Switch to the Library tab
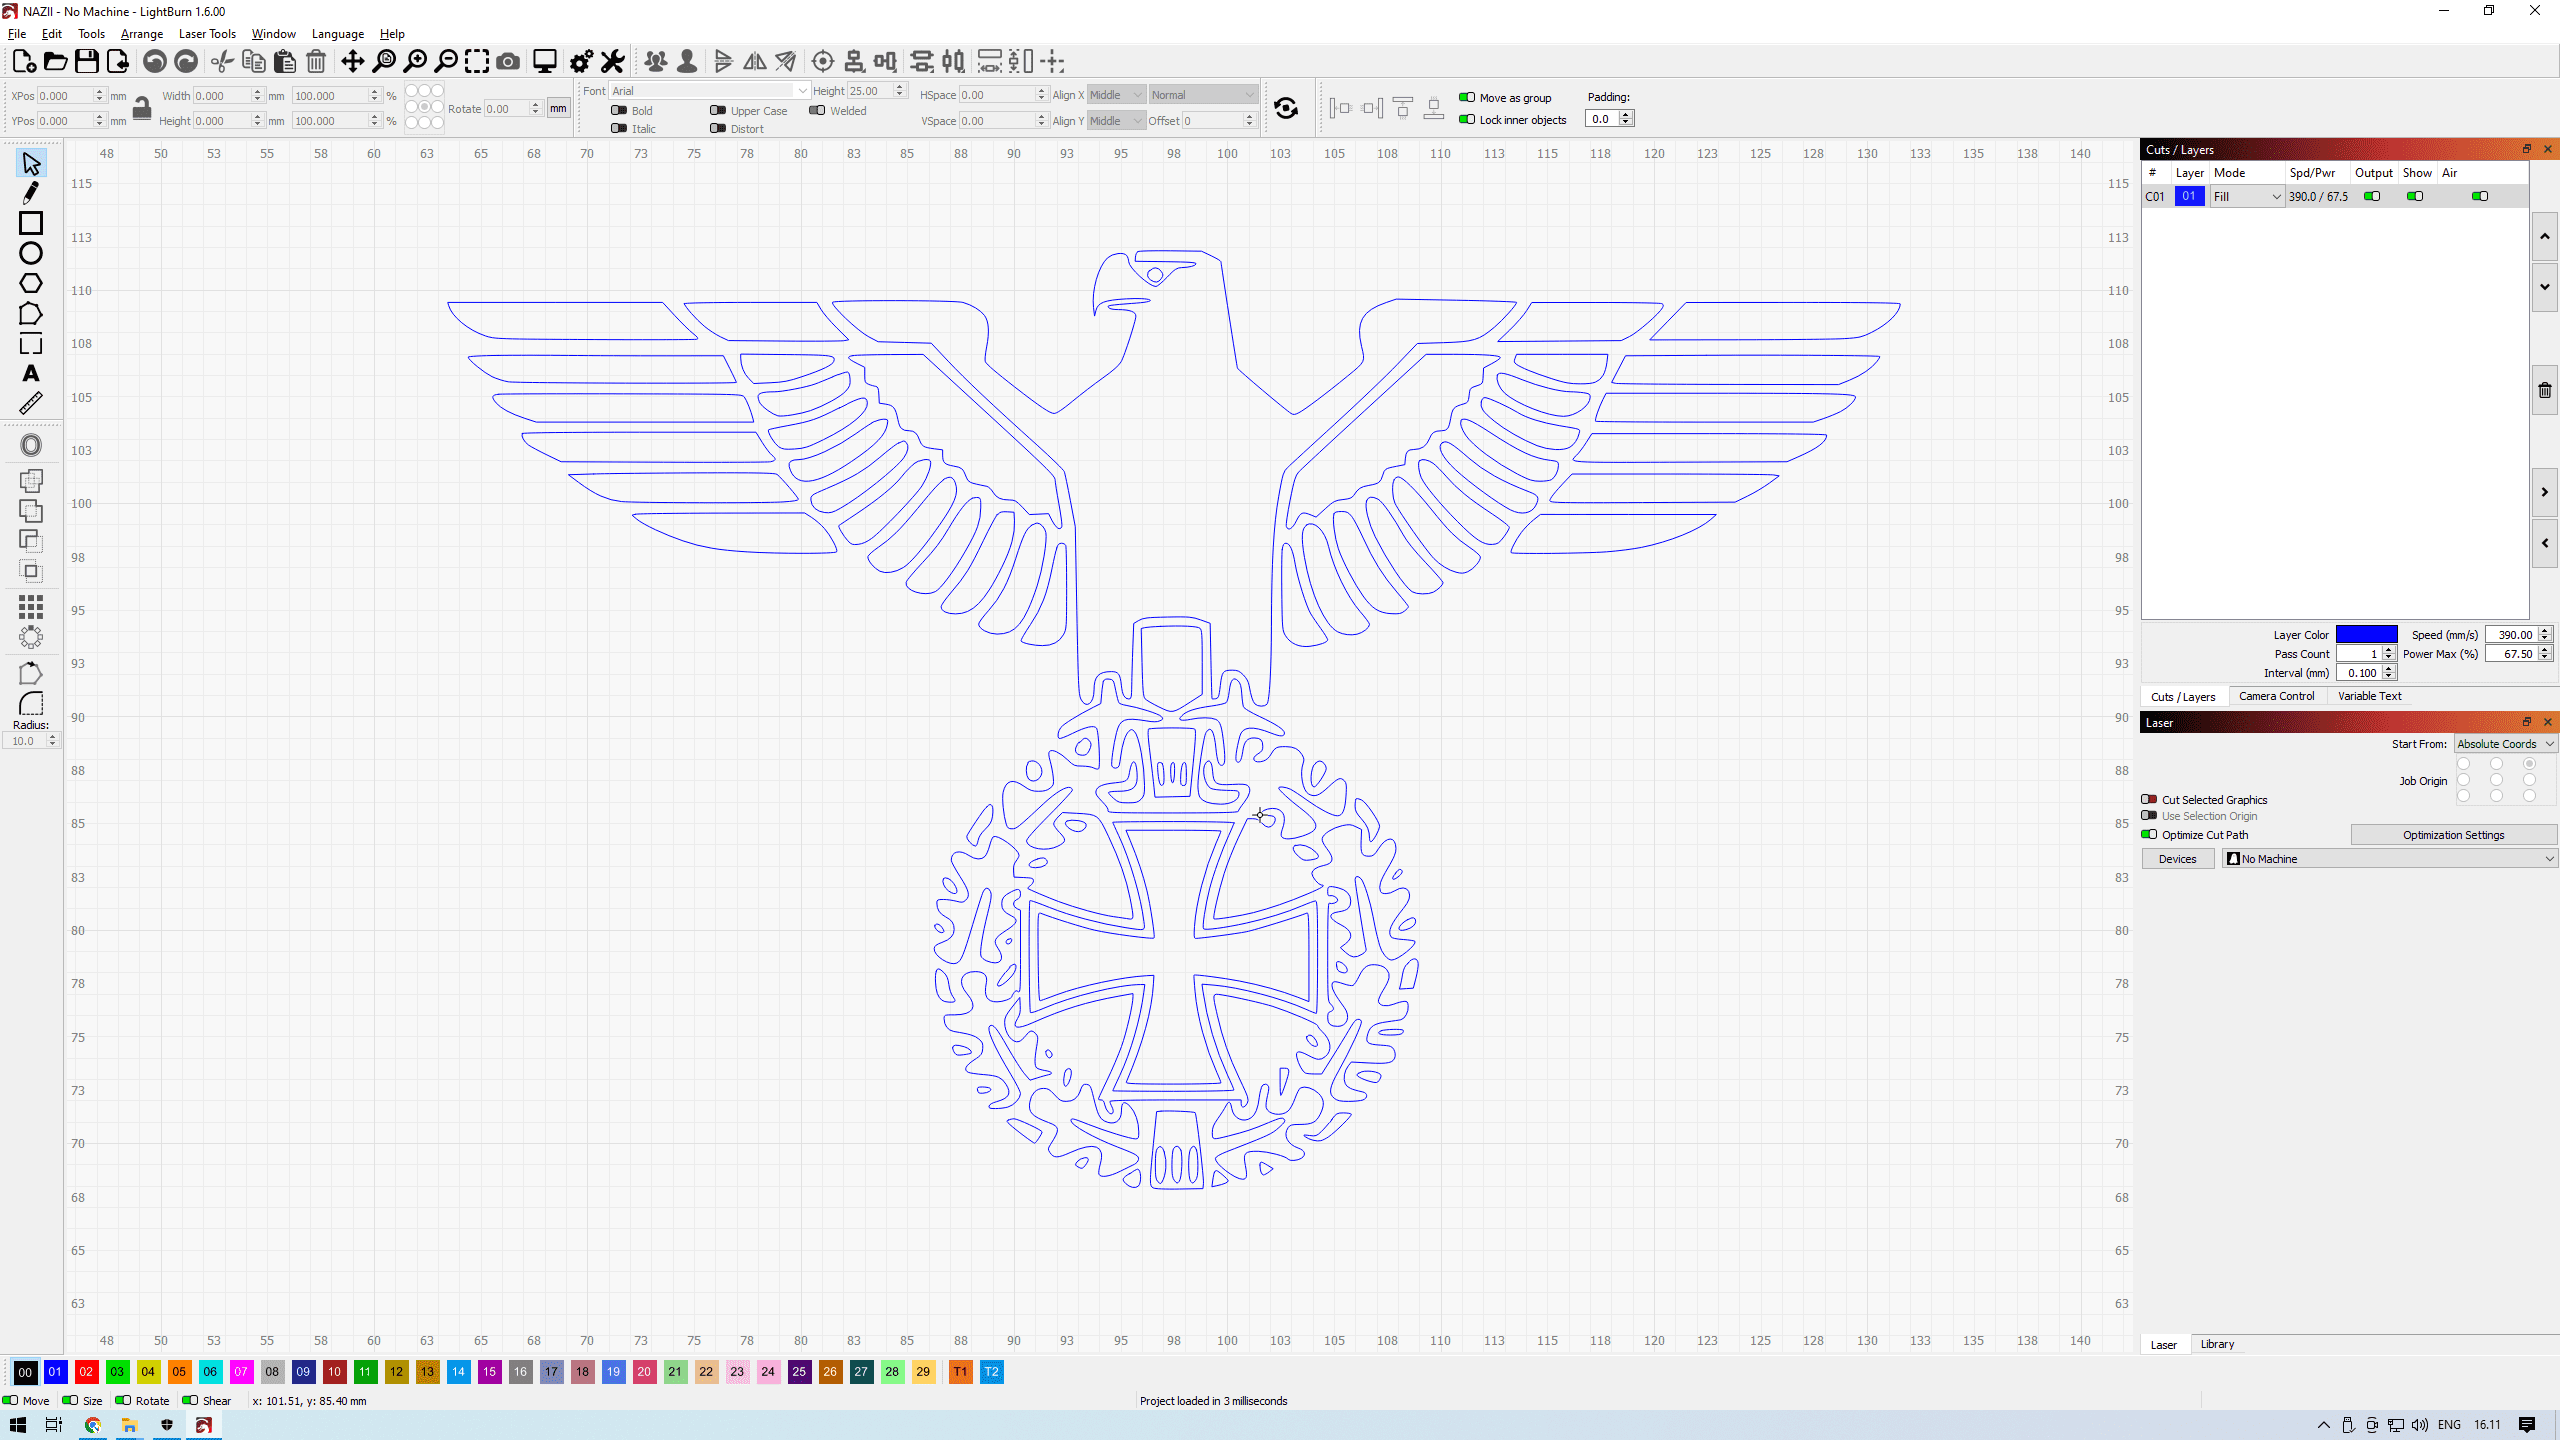2560x1440 pixels. [x=2217, y=1345]
